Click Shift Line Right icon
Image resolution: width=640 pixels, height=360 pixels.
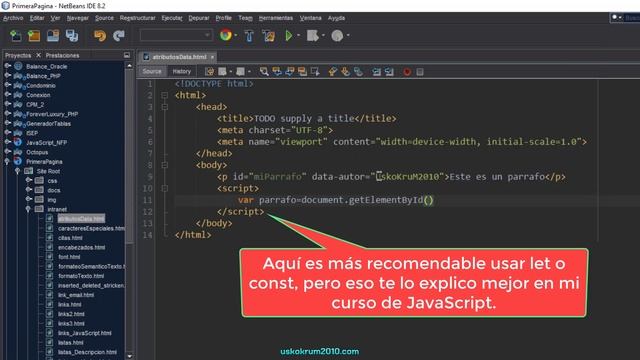coord(389,72)
